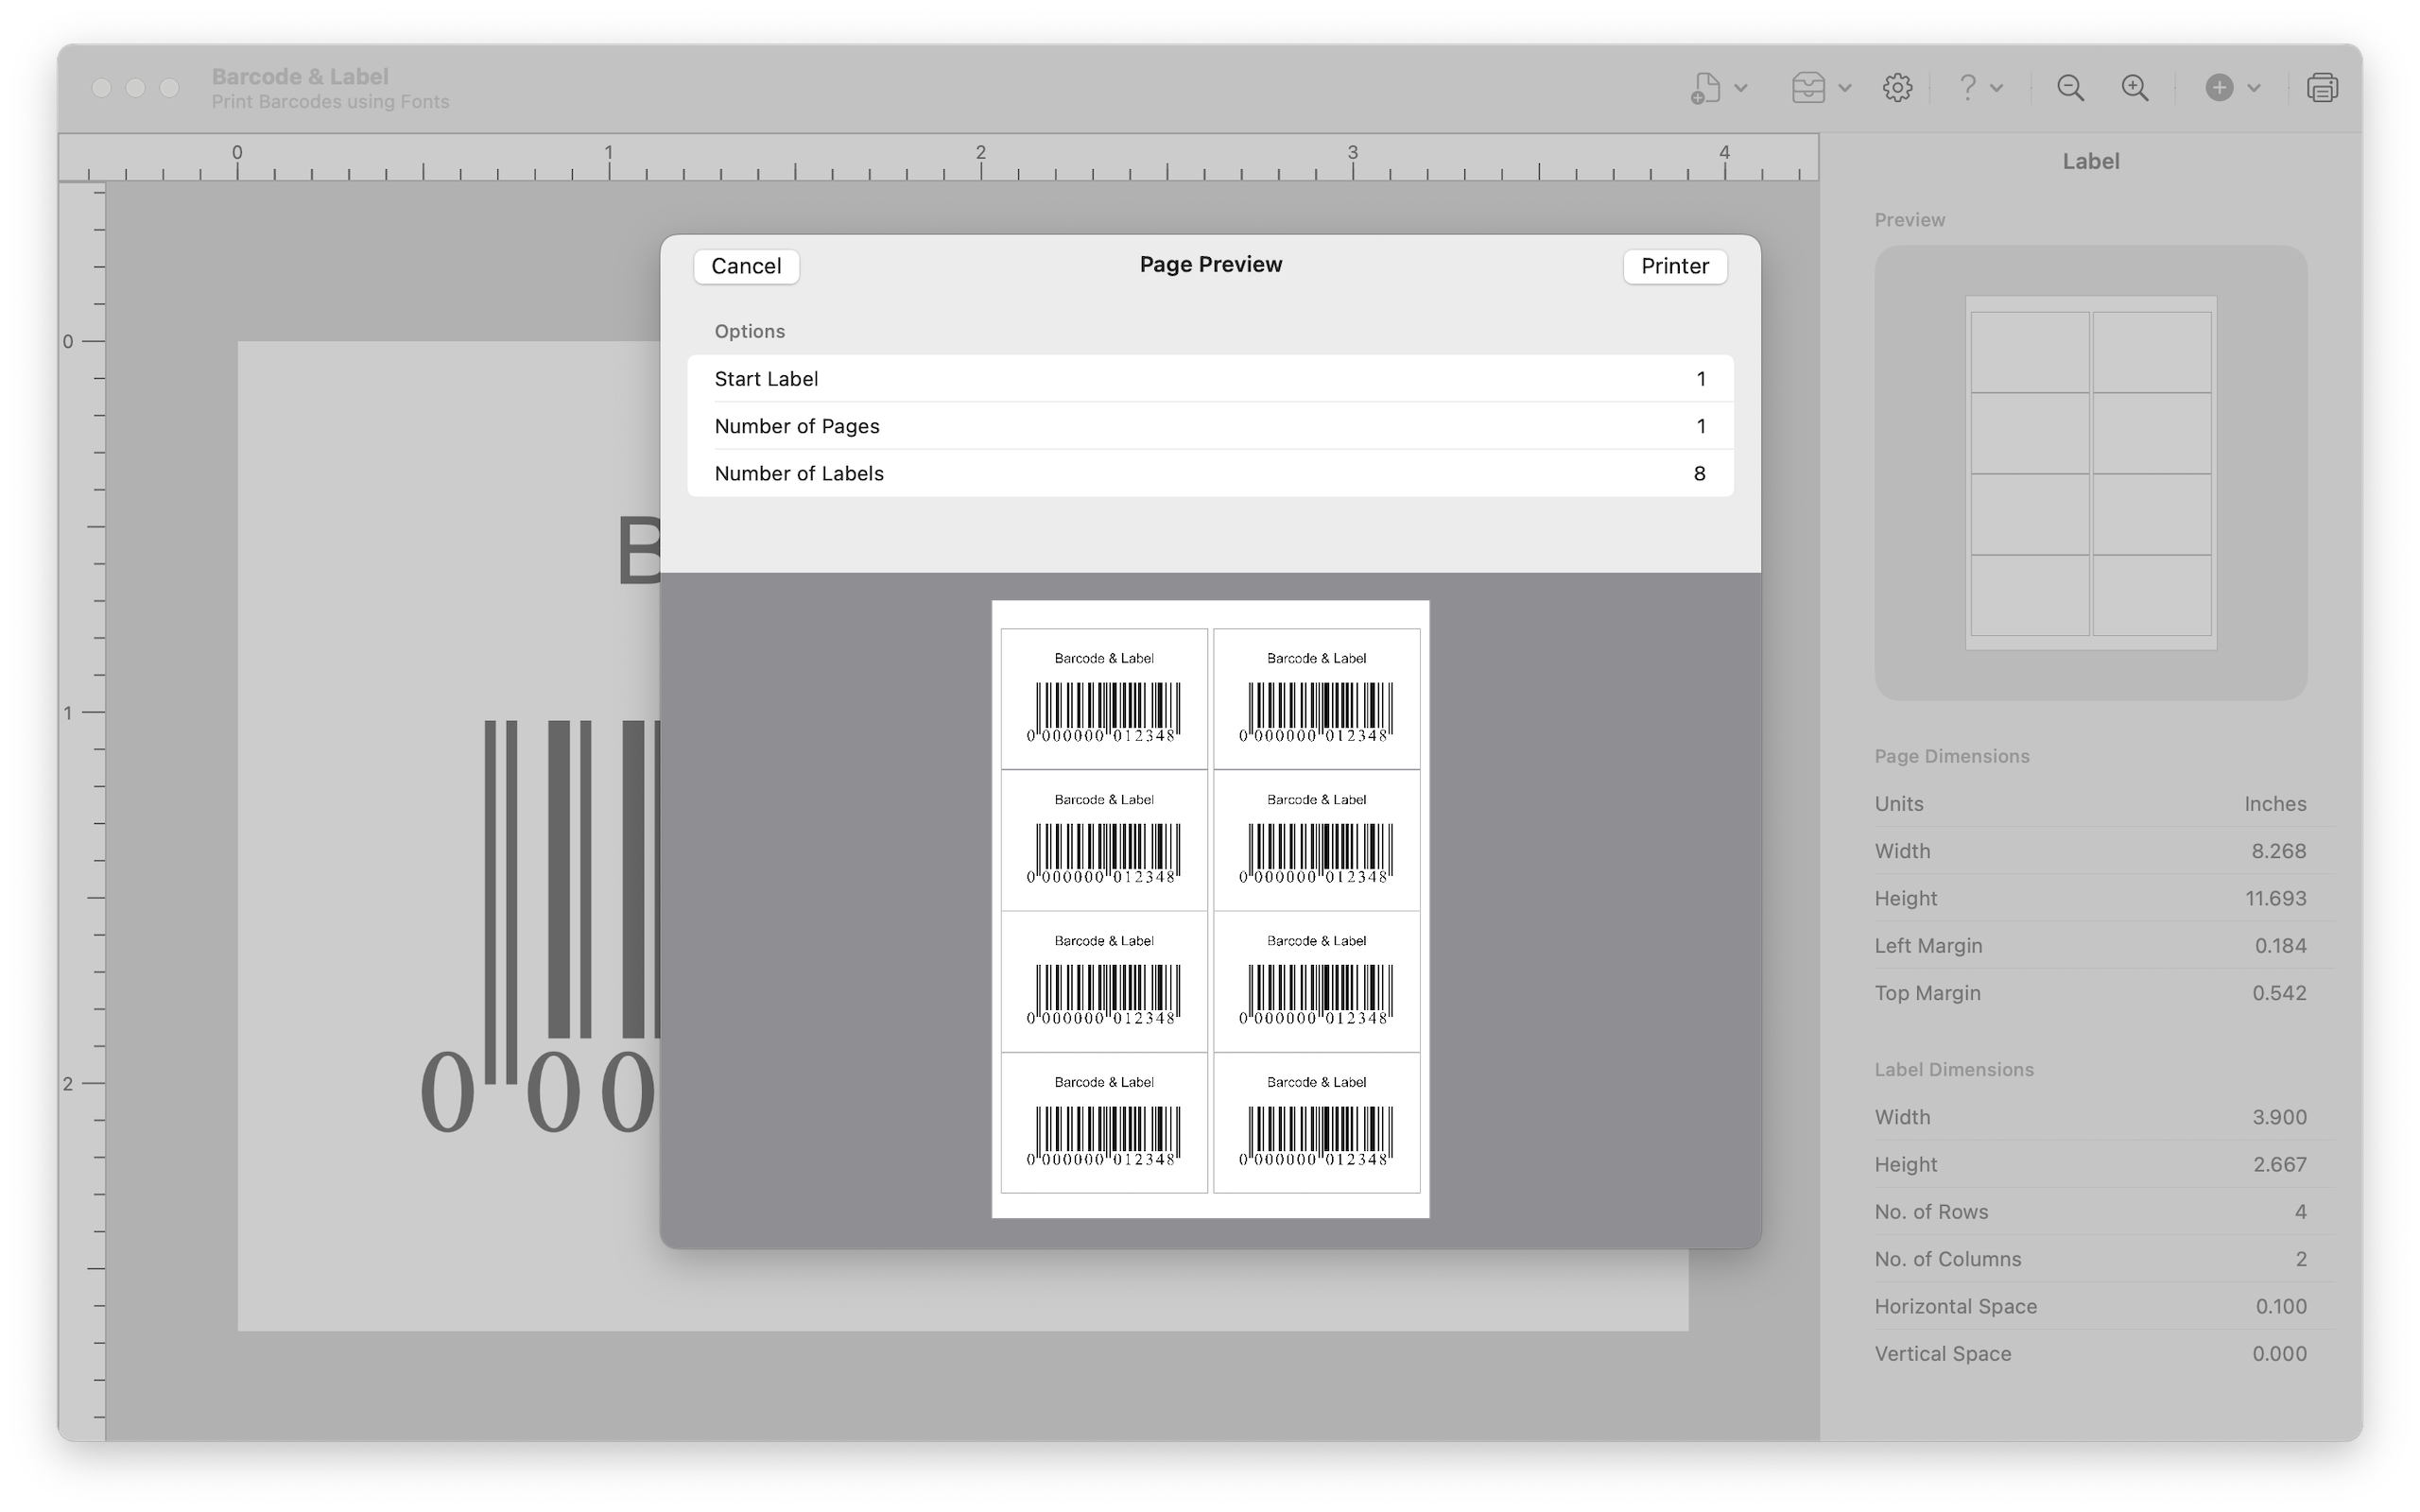Expand the help dropdown chevron
This screenshot has width=2420, height=1512.
(x=1997, y=88)
